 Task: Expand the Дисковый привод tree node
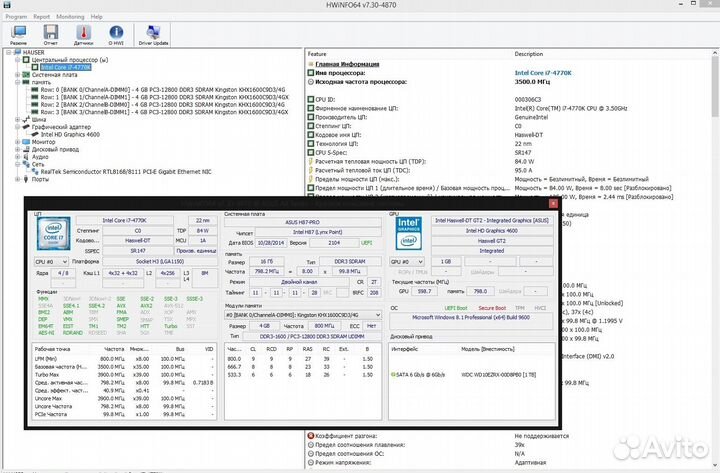[17, 149]
